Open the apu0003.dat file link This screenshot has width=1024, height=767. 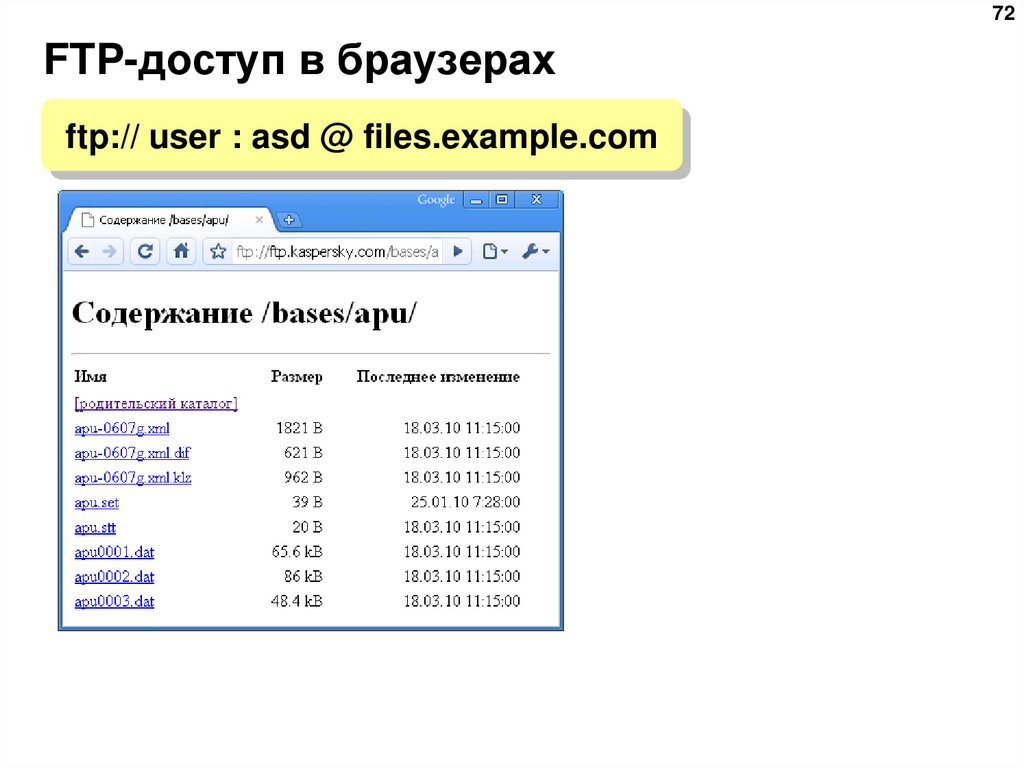pos(114,601)
